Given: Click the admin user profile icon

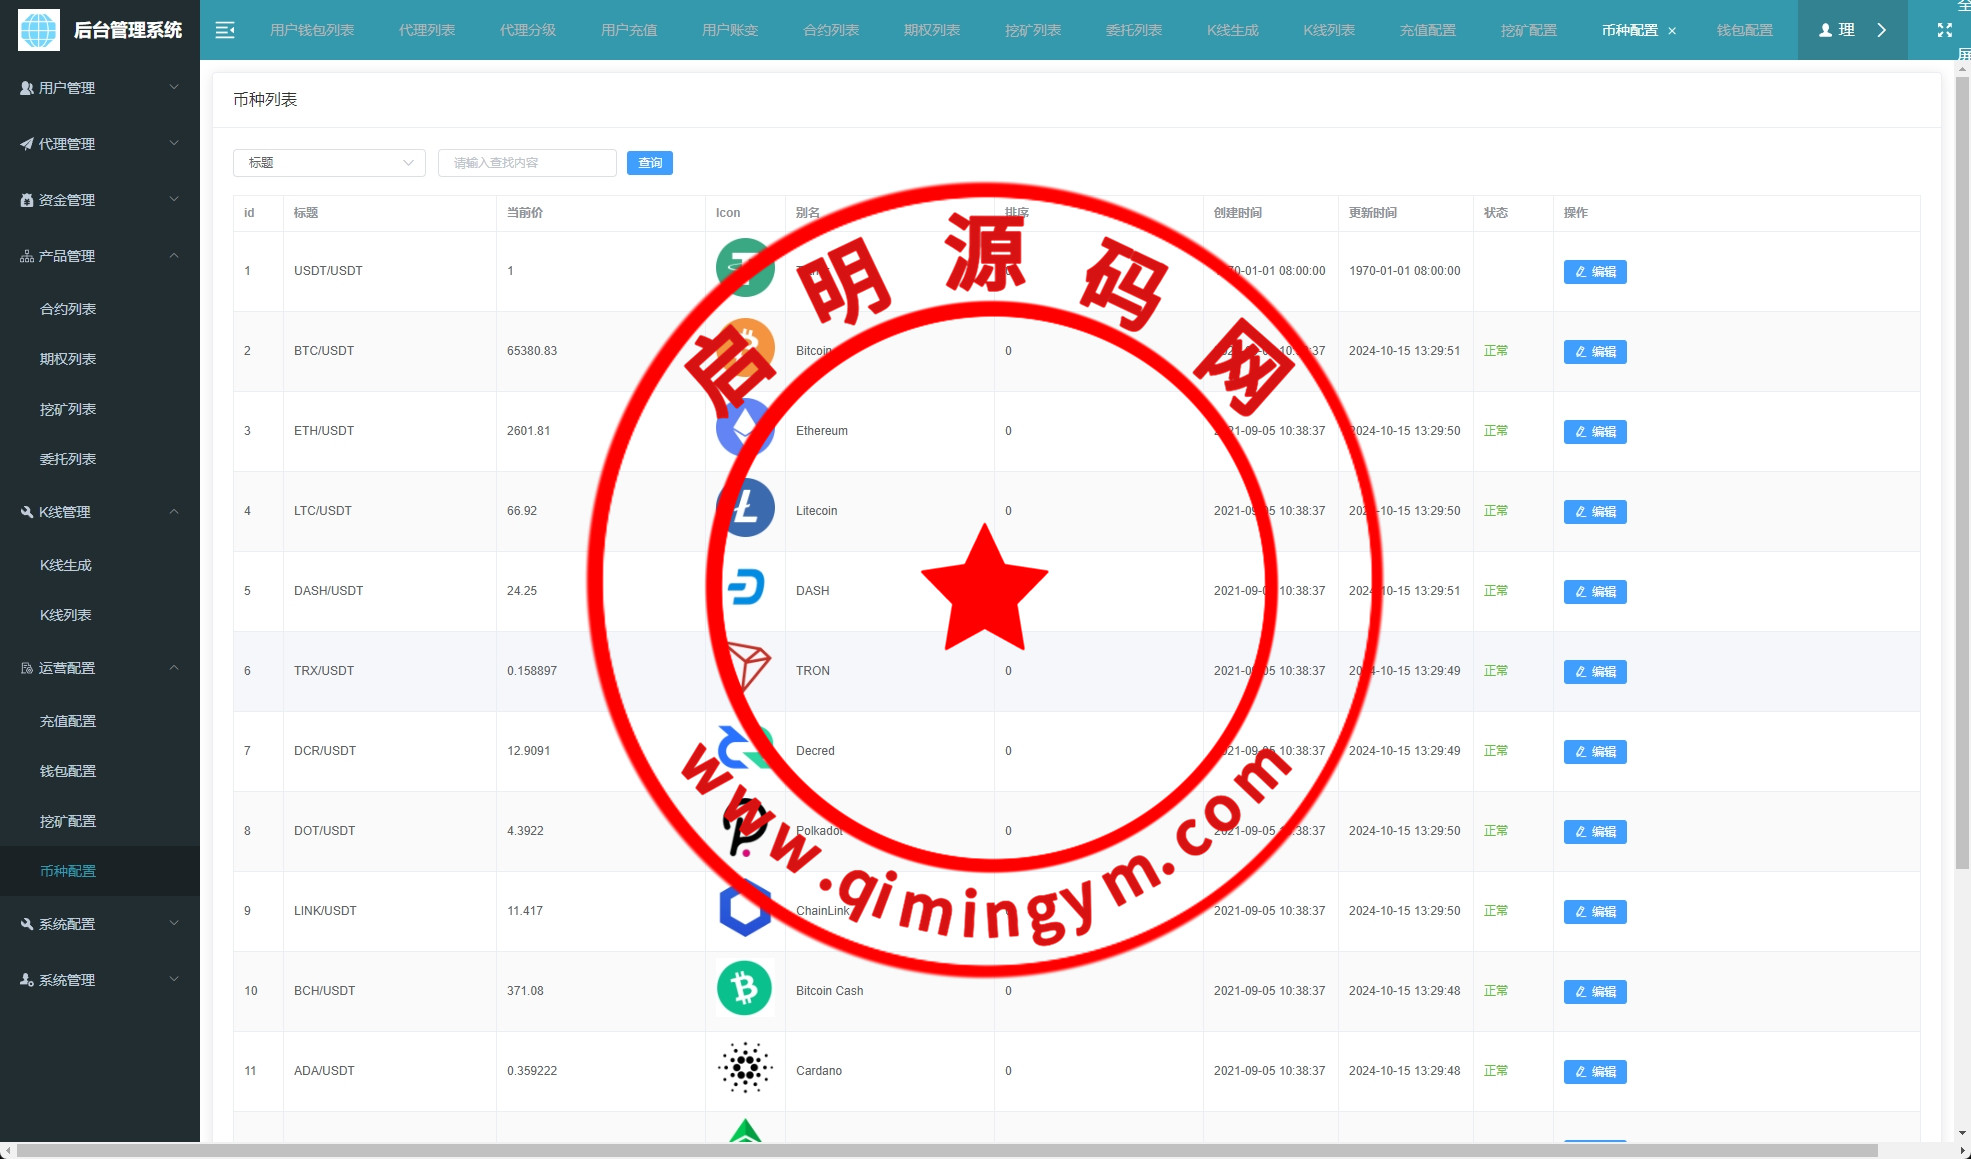Looking at the screenshot, I should (x=1826, y=30).
